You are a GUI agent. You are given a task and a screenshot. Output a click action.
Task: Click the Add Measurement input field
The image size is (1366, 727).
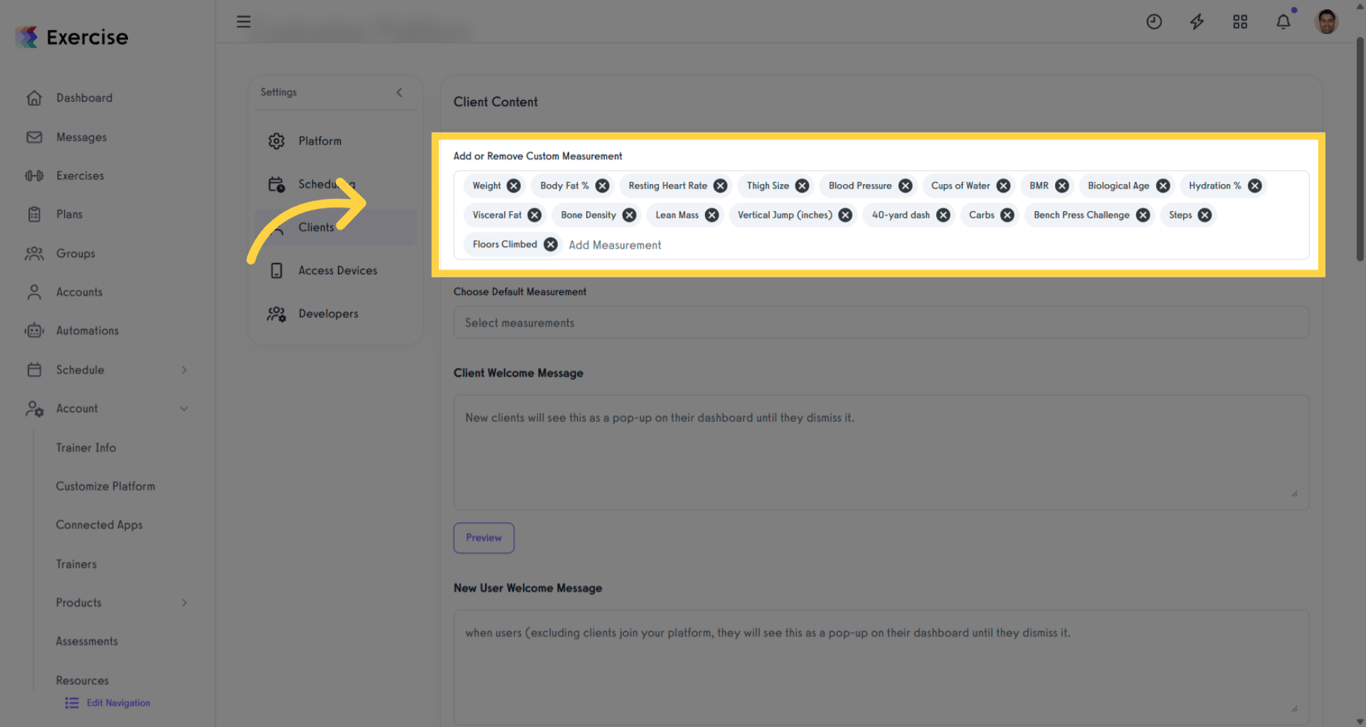615,244
